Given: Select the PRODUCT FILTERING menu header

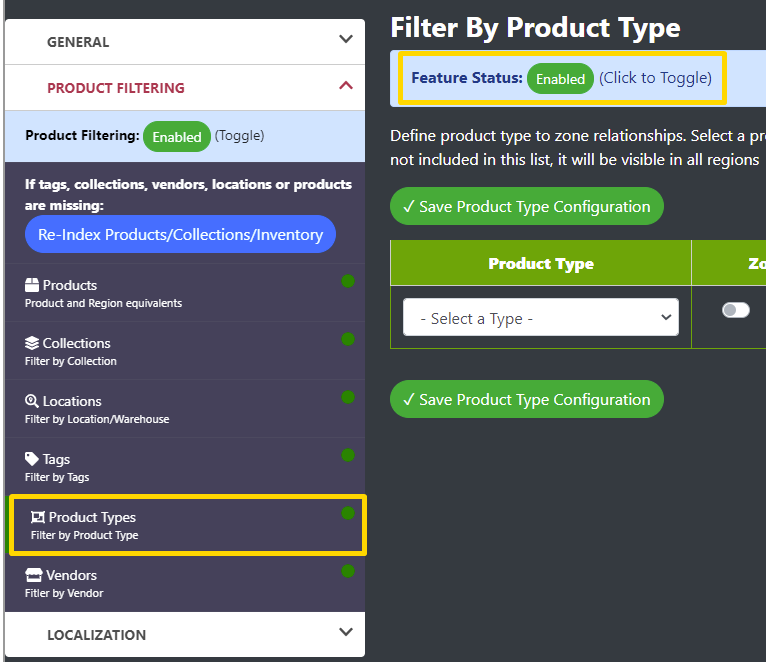Looking at the screenshot, I should (185, 88).
